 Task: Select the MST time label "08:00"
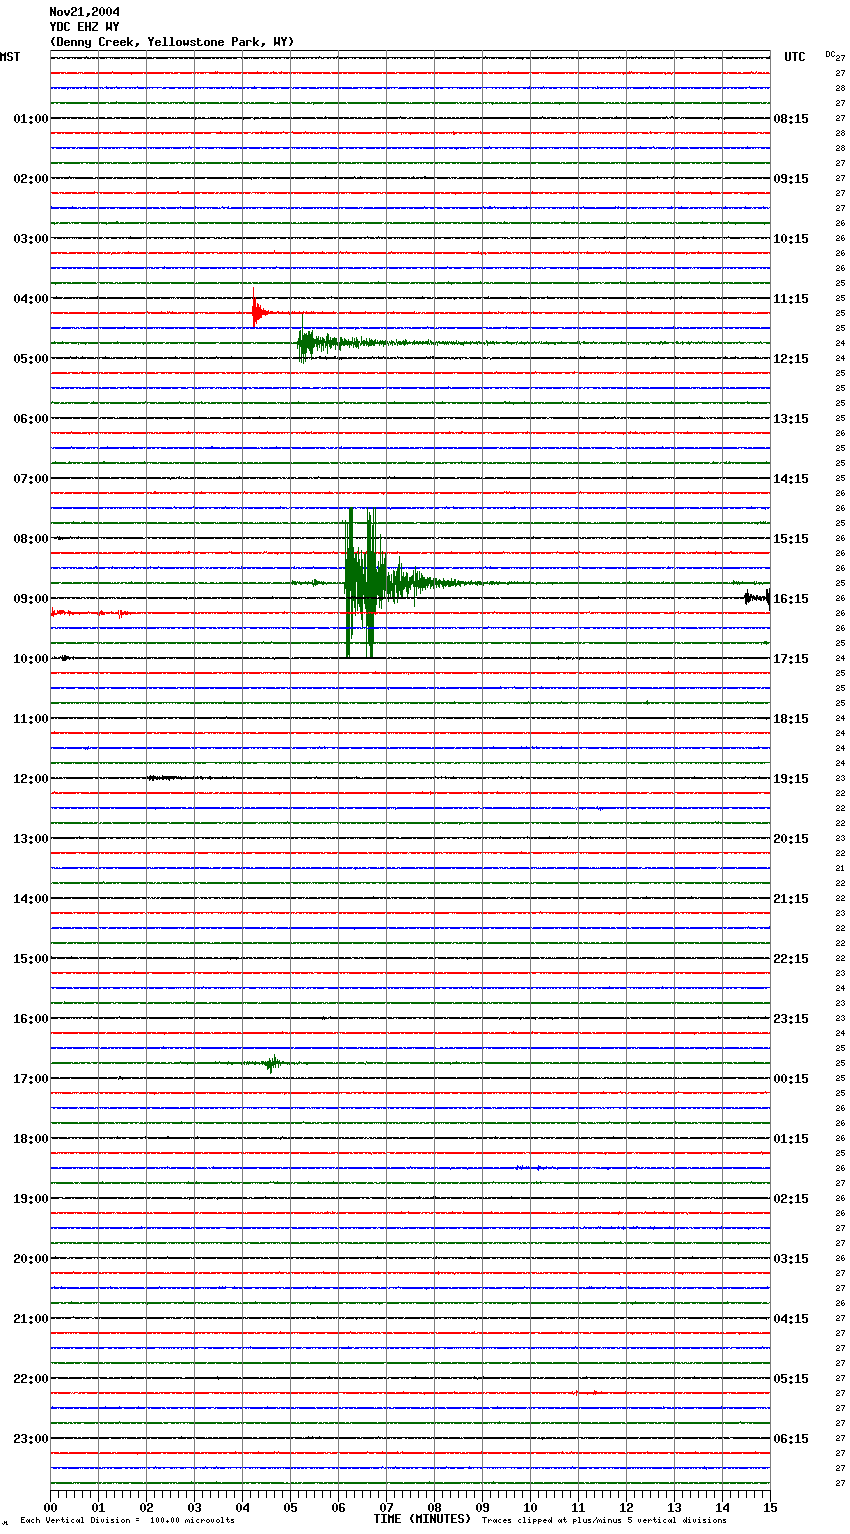[x=31, y=539]
